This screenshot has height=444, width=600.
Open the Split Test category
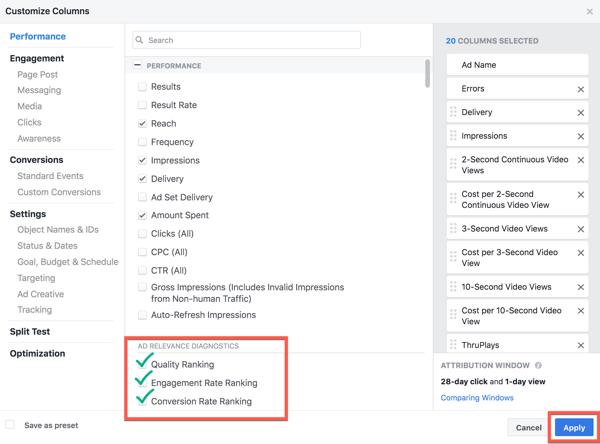30,331
